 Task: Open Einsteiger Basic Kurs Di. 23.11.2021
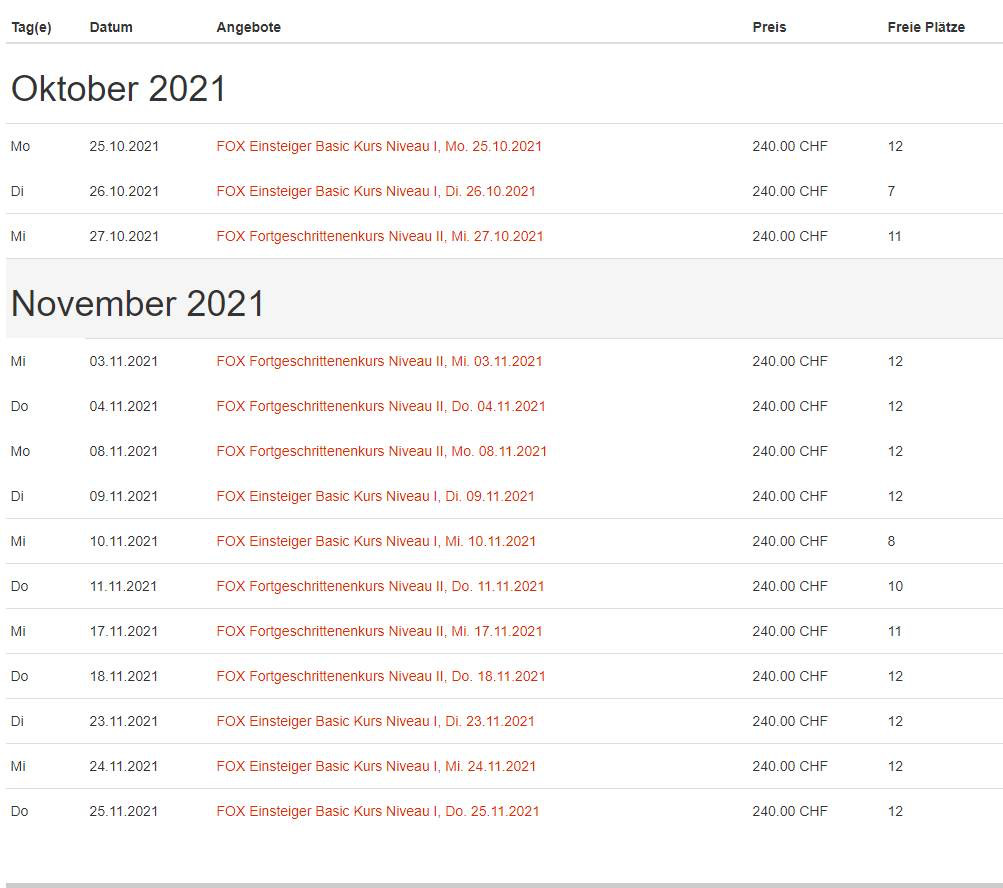pos(375,721)
